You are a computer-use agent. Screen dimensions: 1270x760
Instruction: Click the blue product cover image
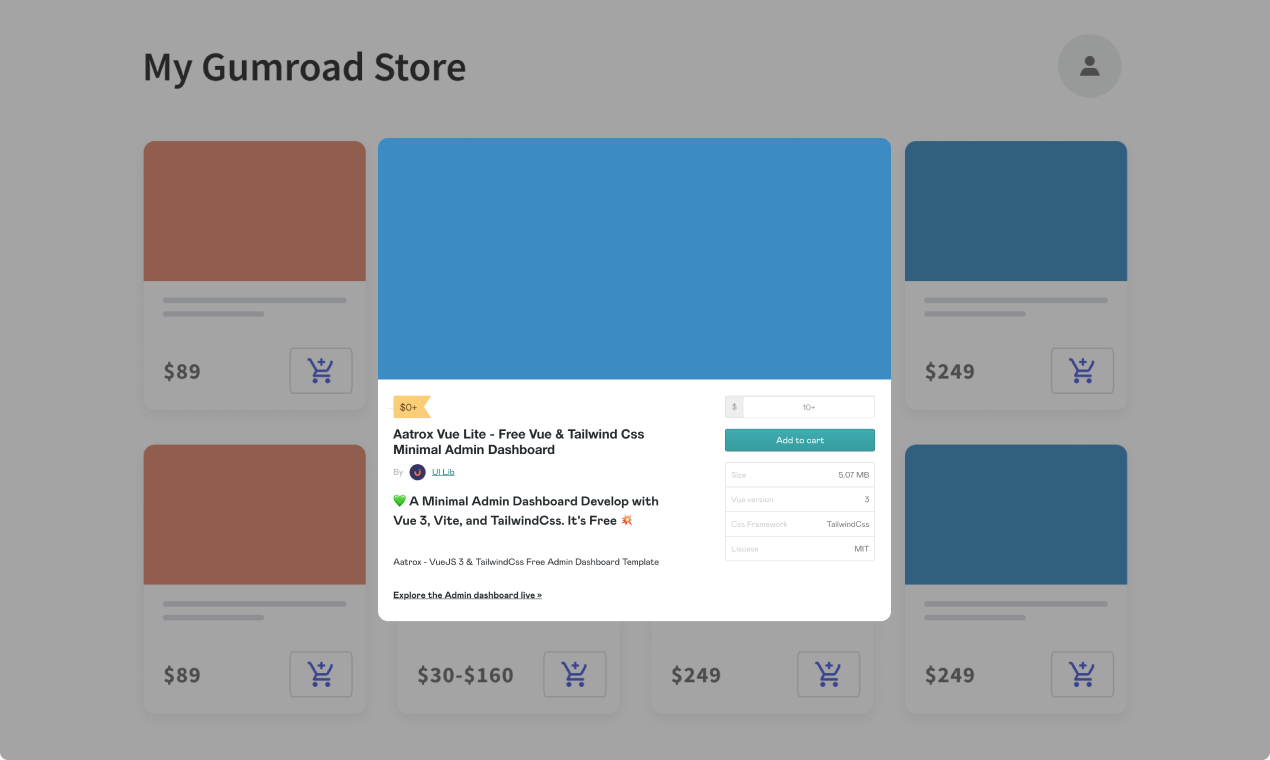point(634,259)
